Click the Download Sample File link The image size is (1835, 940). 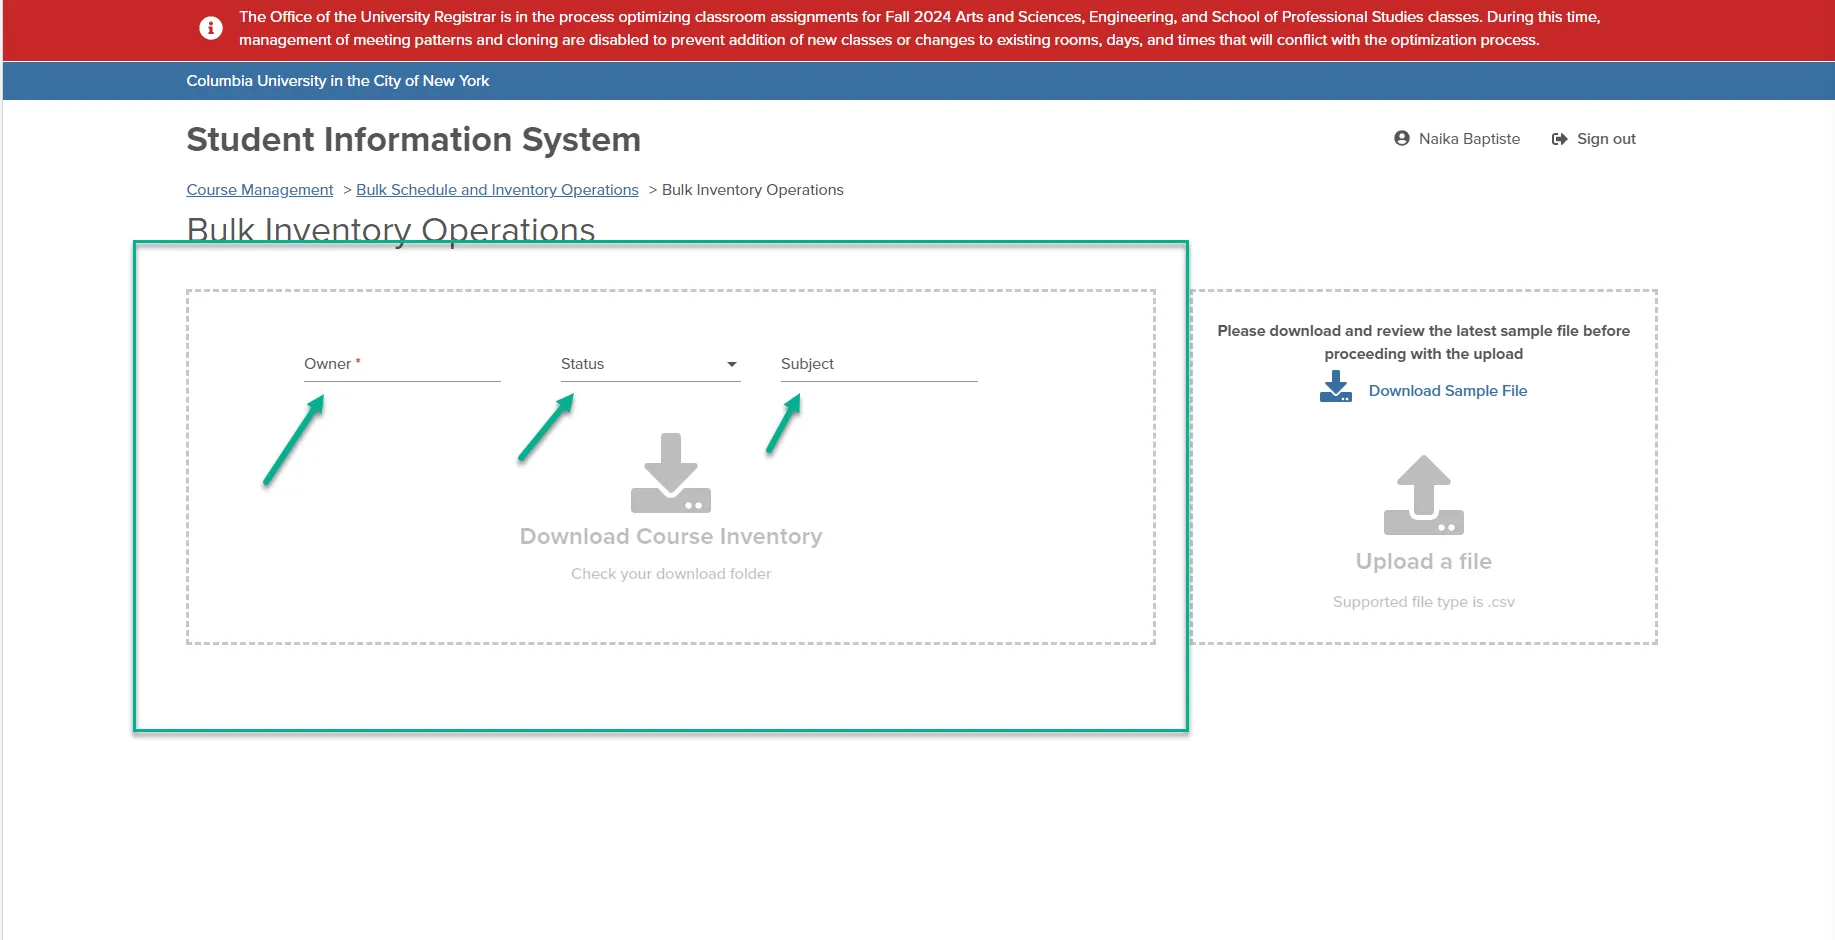[x=1448, y=391]
